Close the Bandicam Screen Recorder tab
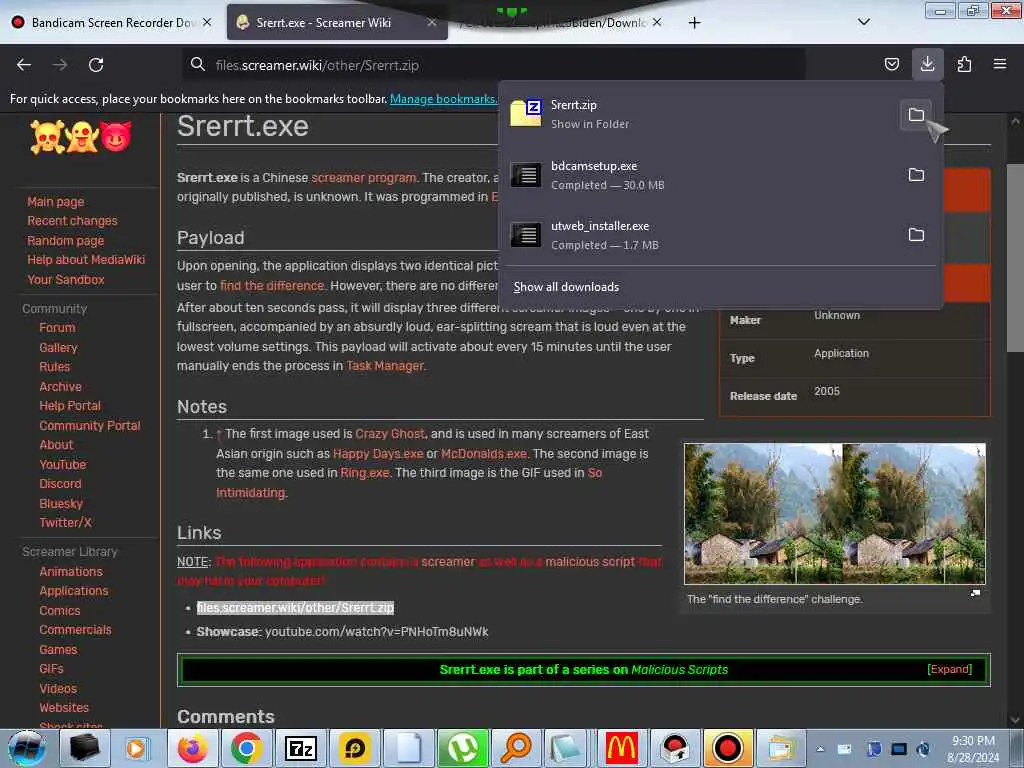 [207, 22]
